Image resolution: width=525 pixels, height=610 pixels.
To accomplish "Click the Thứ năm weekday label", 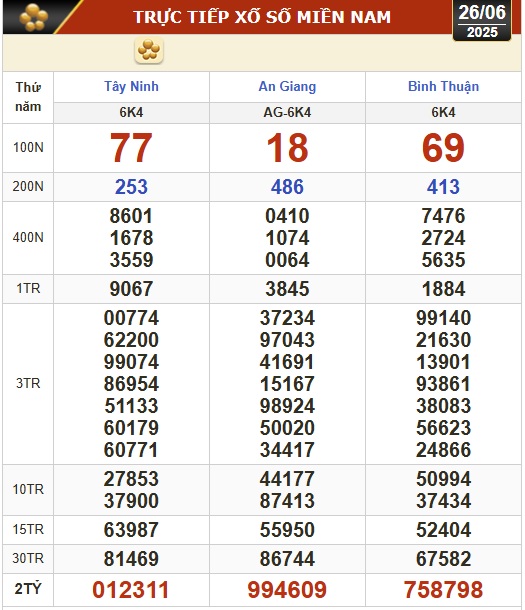I will pos(28,97).
